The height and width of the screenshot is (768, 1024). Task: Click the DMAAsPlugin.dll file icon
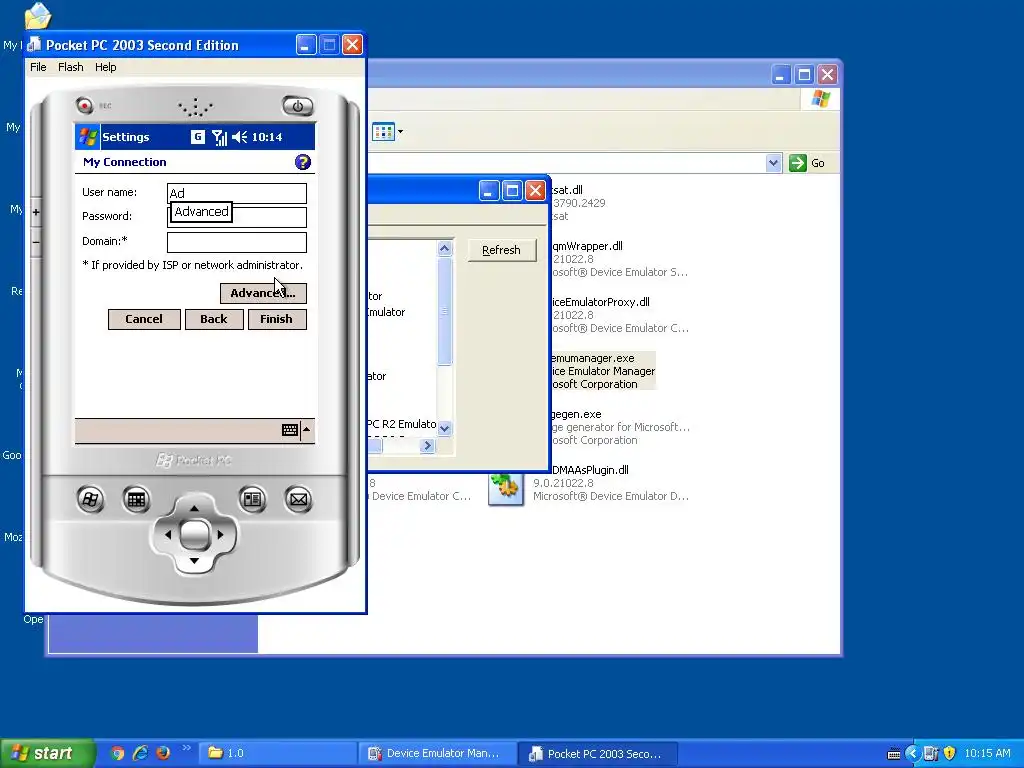click(x=506, y=487)
